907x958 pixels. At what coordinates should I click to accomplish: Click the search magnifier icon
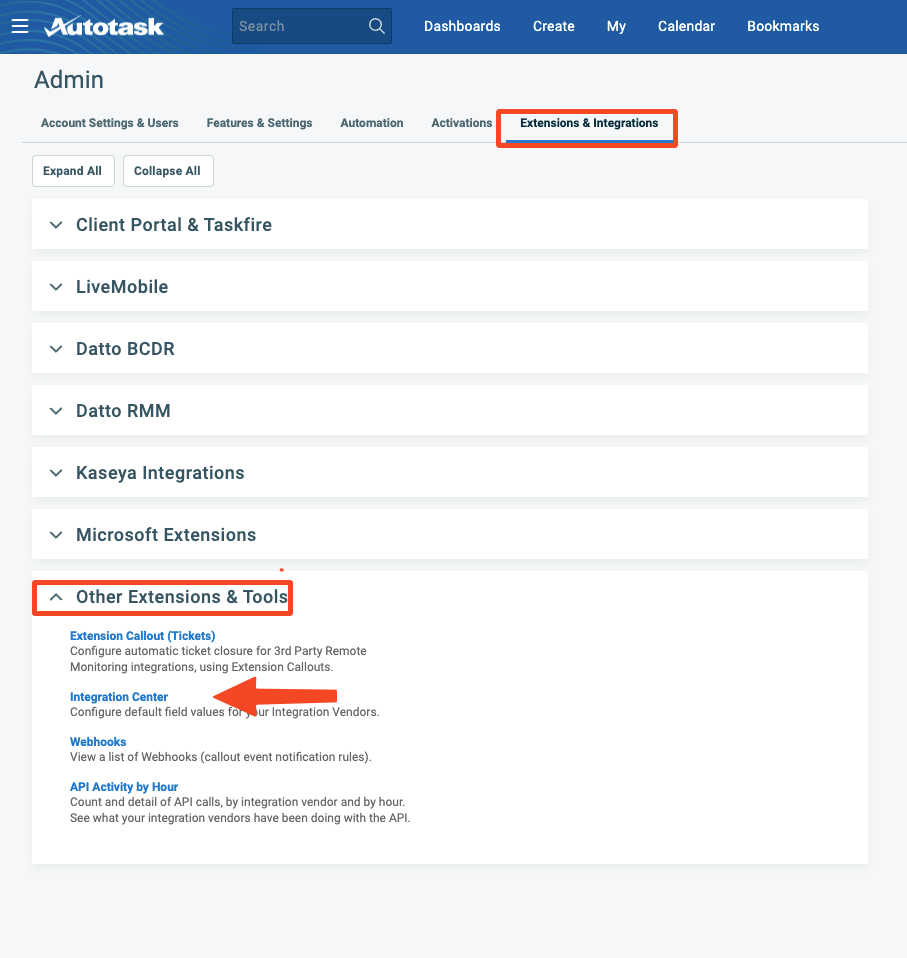377,26
